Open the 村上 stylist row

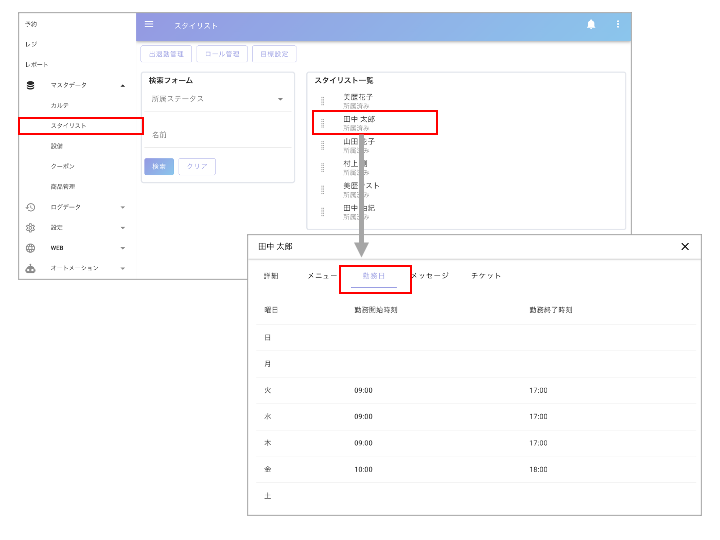click(x=466, y=167)
